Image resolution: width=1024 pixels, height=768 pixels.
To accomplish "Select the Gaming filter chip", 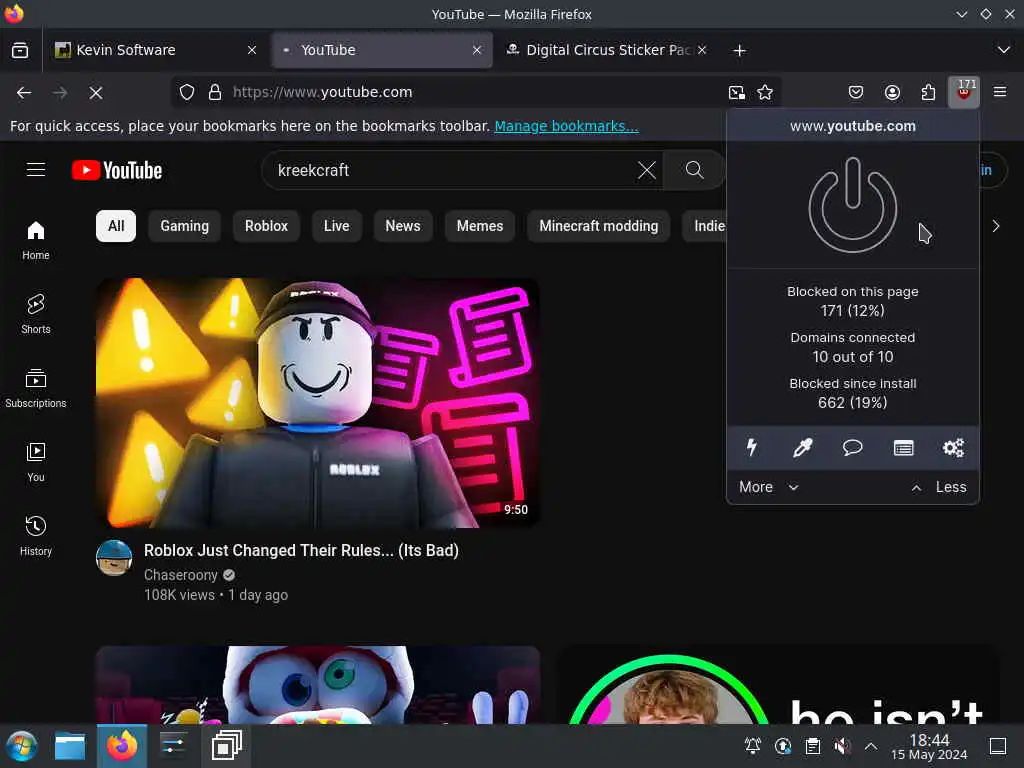I will tap(185, 226).
